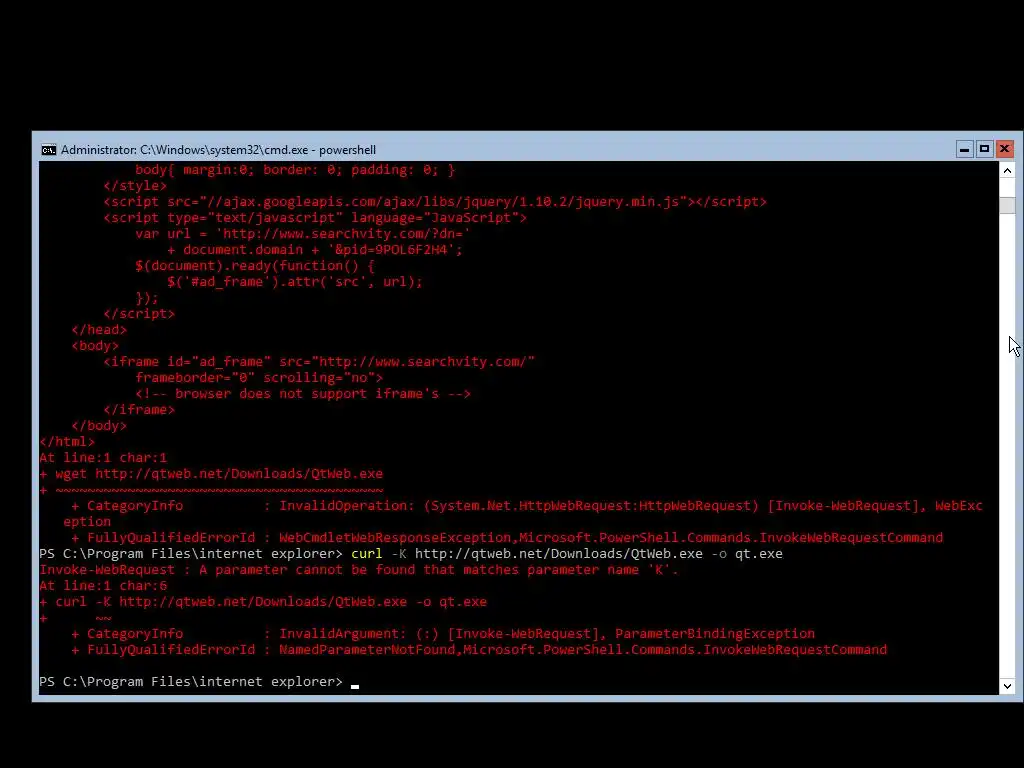The height and width of the screenshot is (768, 1024).
Task: Click the 'InvalidArgument: (:)' CategoryInfo line
Action: click(443, 634)
